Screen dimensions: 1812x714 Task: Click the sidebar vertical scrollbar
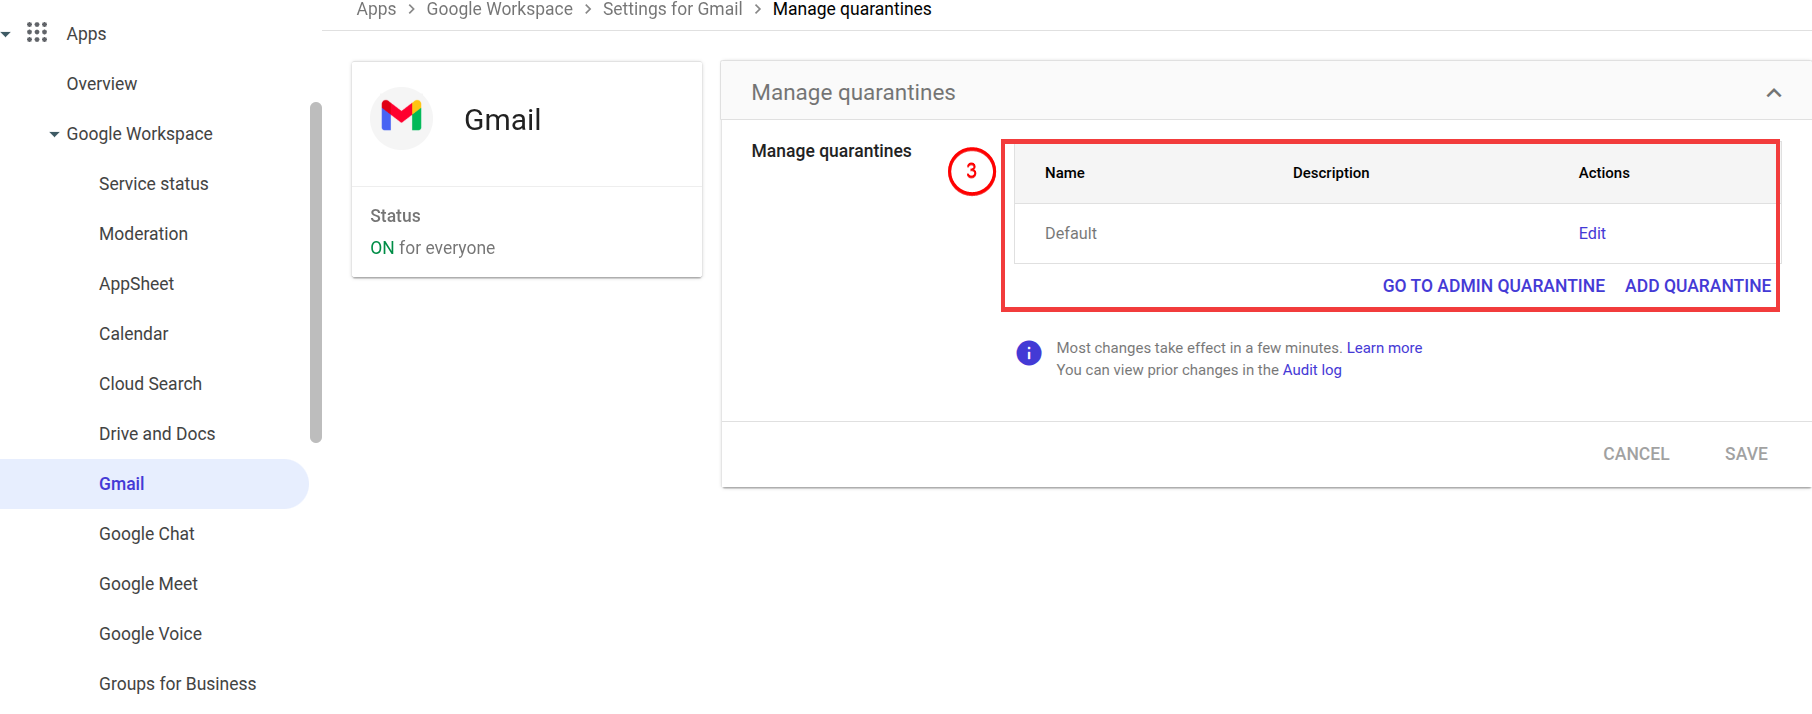tap(316, 272)
